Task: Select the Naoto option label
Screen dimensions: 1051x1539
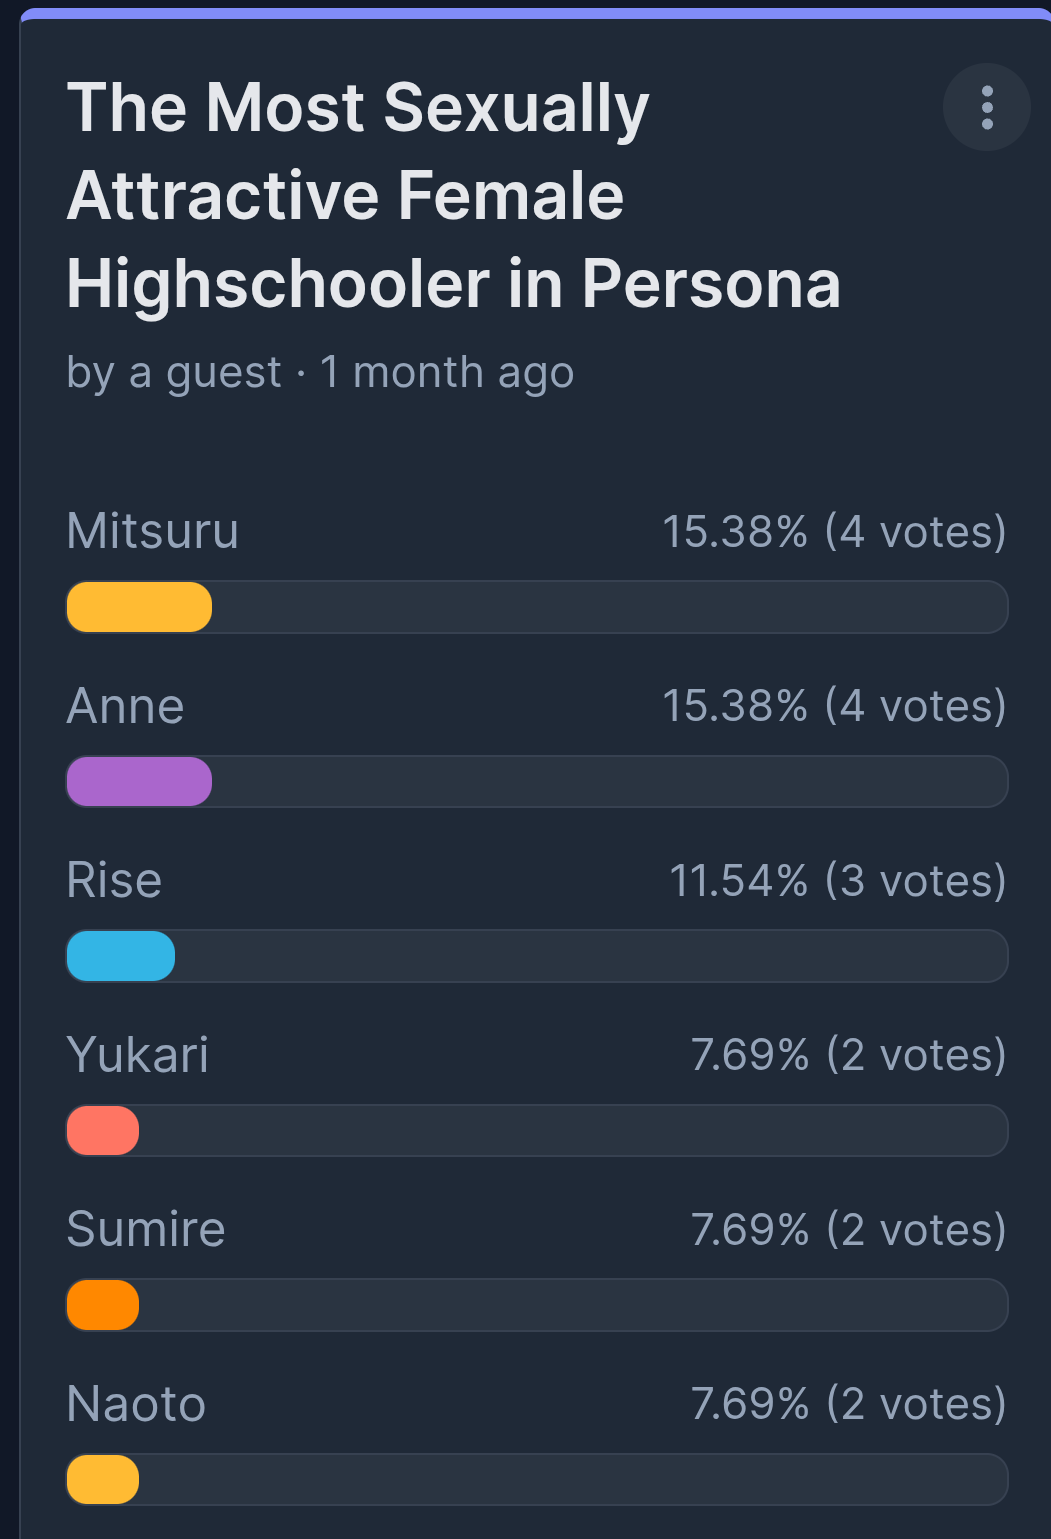Action: pyautogui.click(x=136, y=1404)
